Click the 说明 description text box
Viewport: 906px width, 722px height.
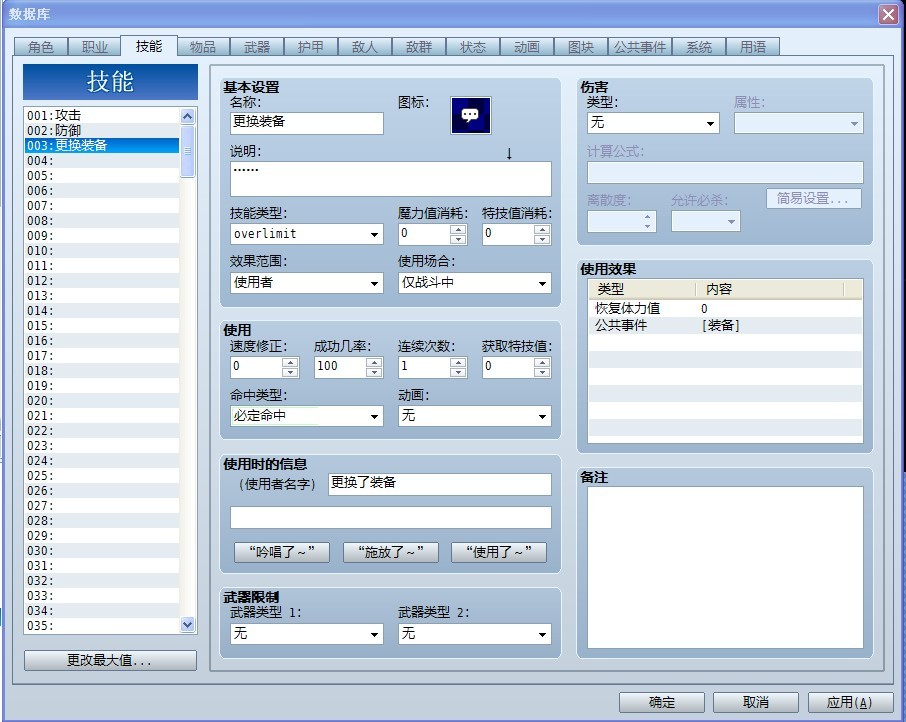(391, 179)
